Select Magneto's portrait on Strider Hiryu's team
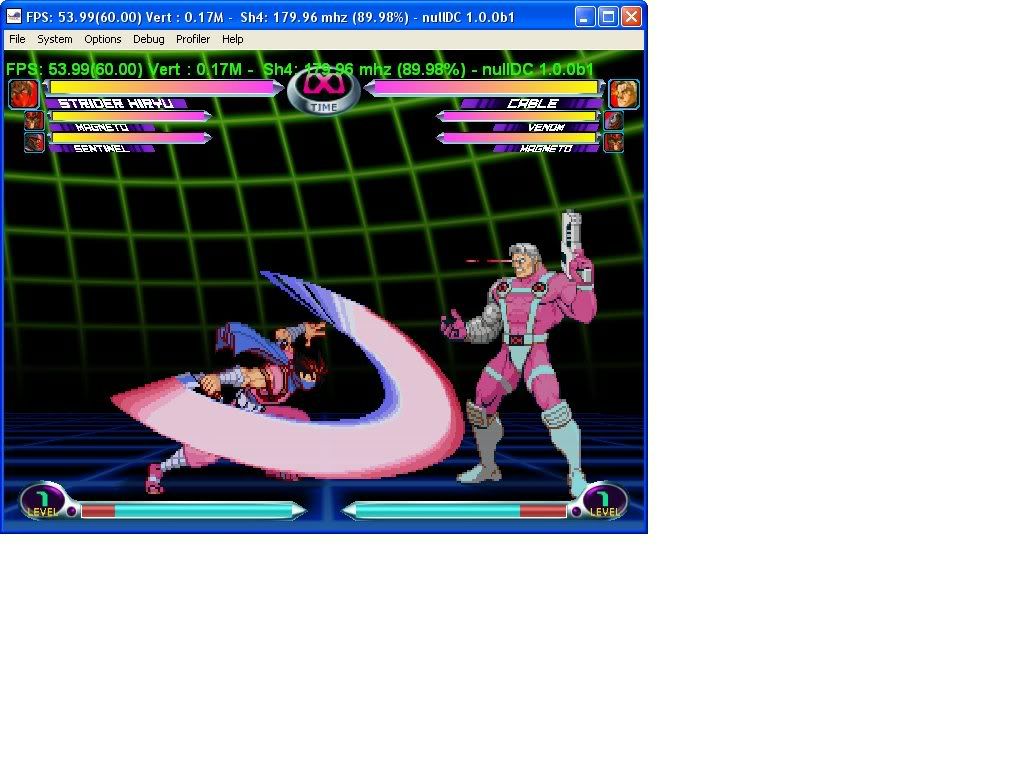 coord(34,120)
